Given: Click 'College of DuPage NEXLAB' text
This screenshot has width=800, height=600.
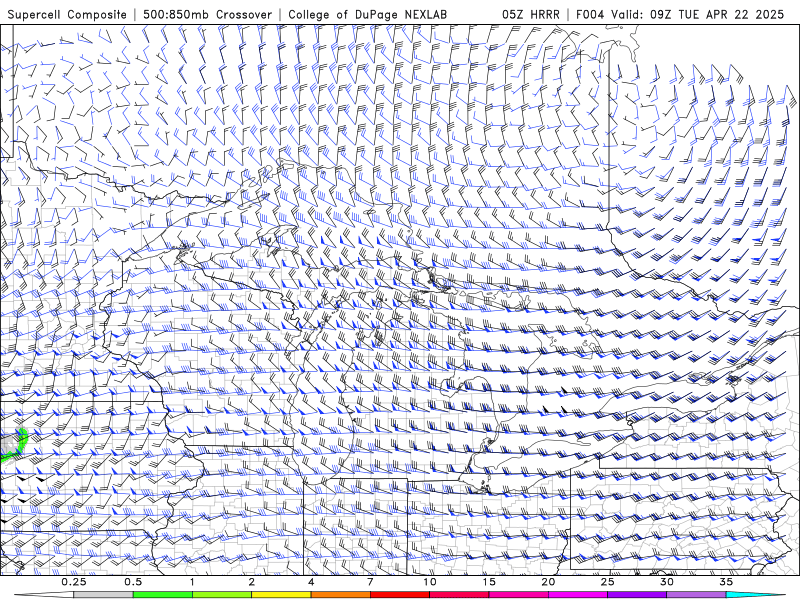Looking at the screenshot, I should coord(367,15).
